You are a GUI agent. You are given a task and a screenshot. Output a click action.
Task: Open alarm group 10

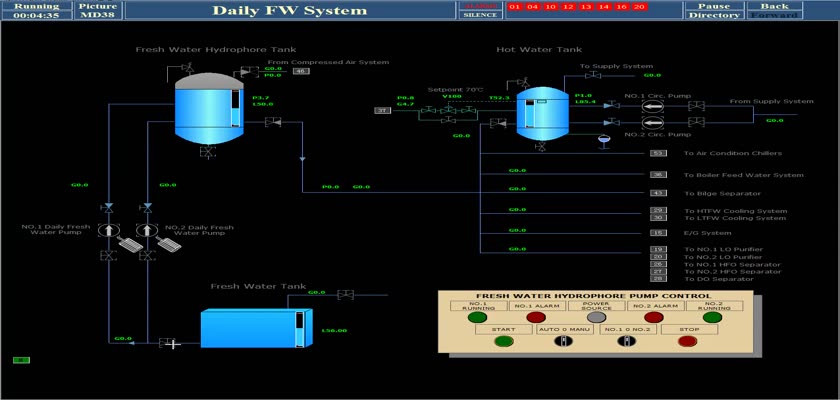551,7
